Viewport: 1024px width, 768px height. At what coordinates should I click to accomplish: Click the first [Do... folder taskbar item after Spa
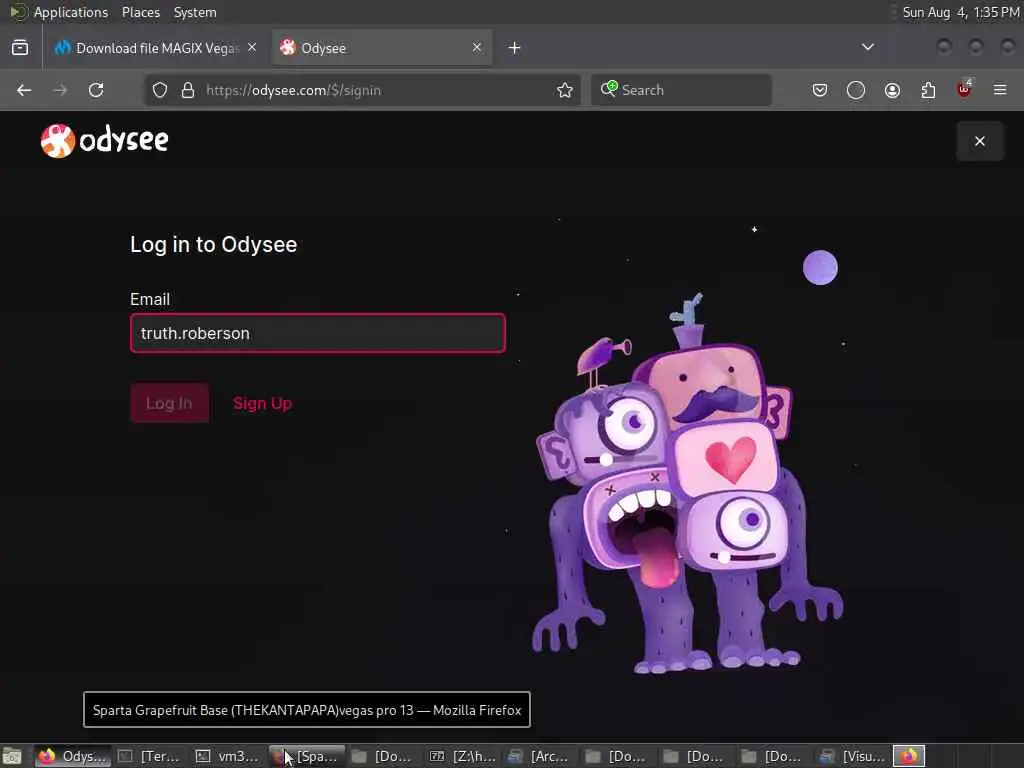(x=384, y=756)
